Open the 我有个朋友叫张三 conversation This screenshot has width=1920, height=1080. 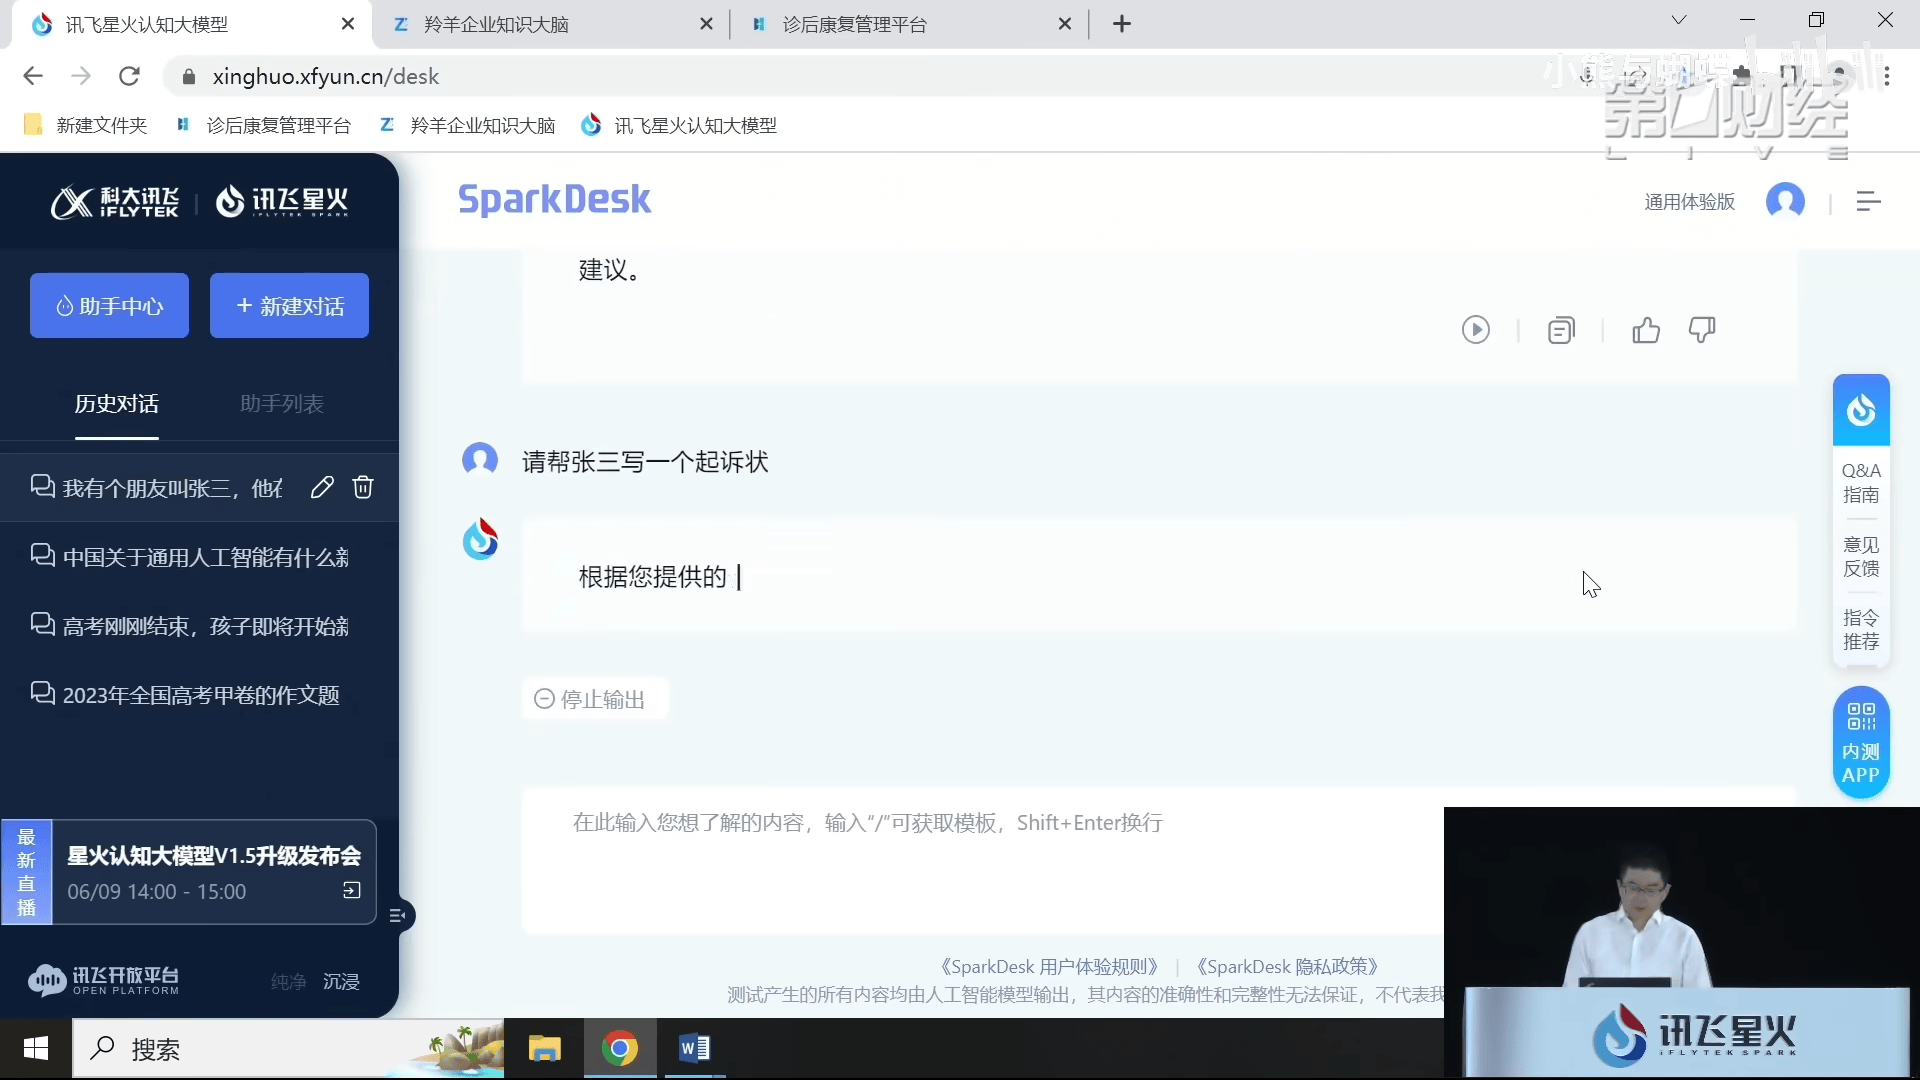coord(173,488)
